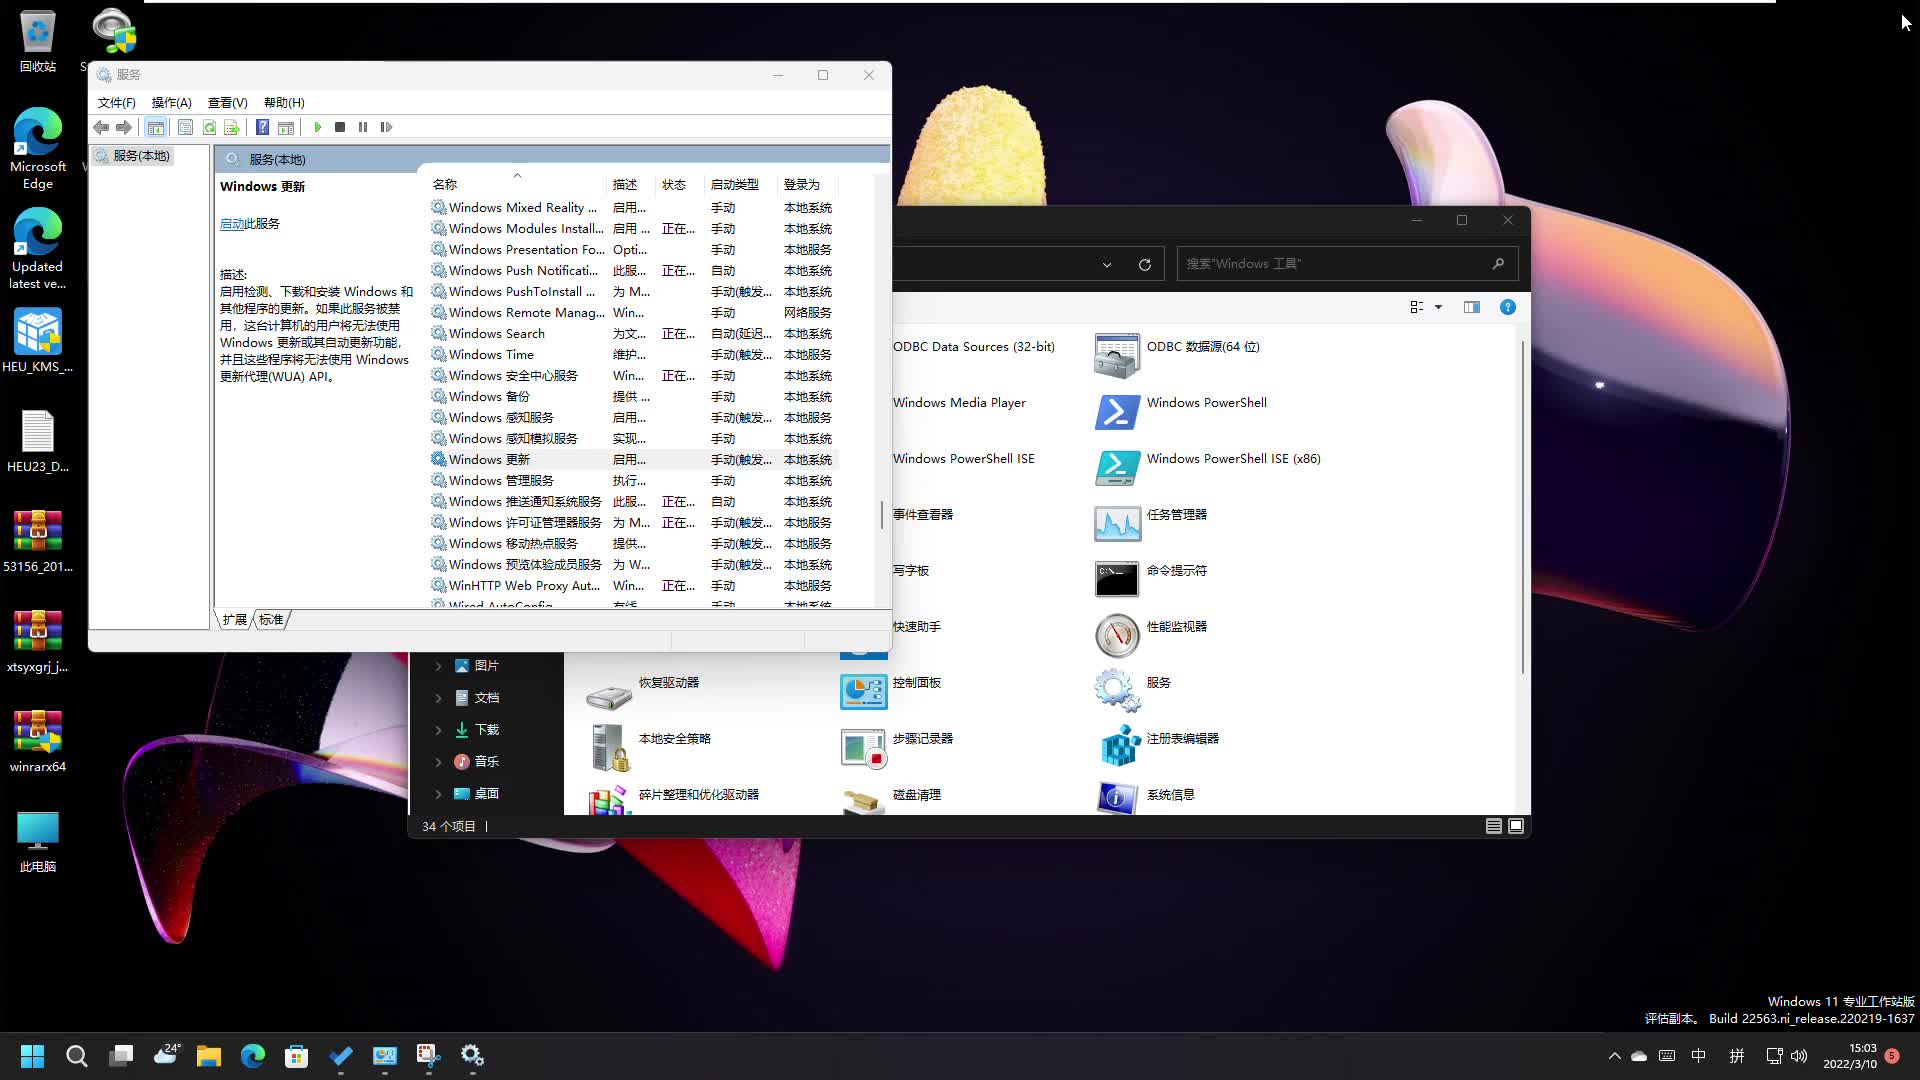Open the export list icon in Services toolbar

click(232, 127)
